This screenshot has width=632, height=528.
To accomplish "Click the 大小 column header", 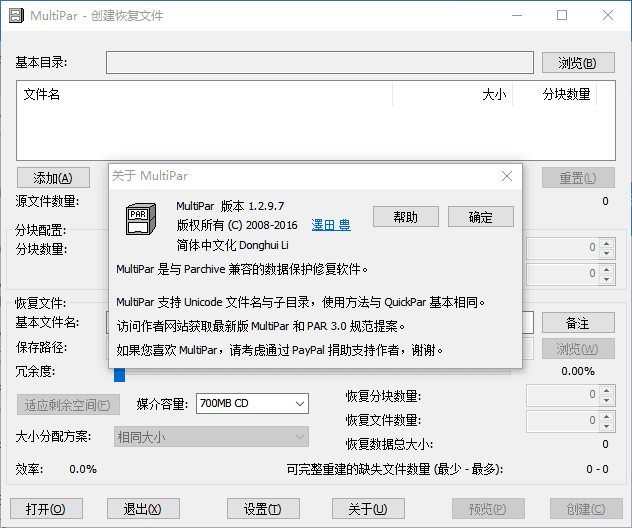I will click(452, 94).
